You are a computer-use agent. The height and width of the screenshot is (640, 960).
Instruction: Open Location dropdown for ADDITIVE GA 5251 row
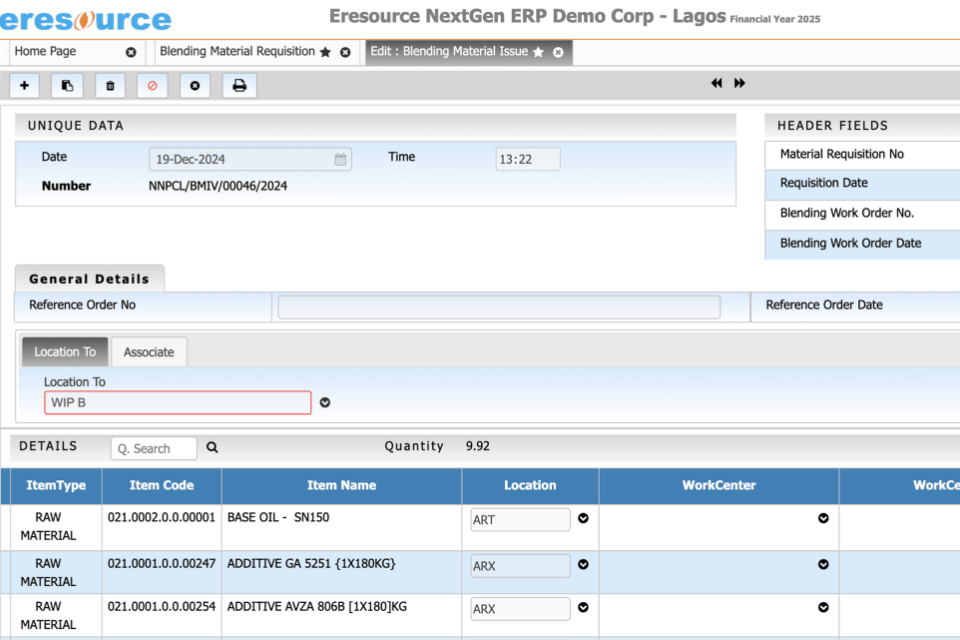pyautogui.click(x=583, y=564)
